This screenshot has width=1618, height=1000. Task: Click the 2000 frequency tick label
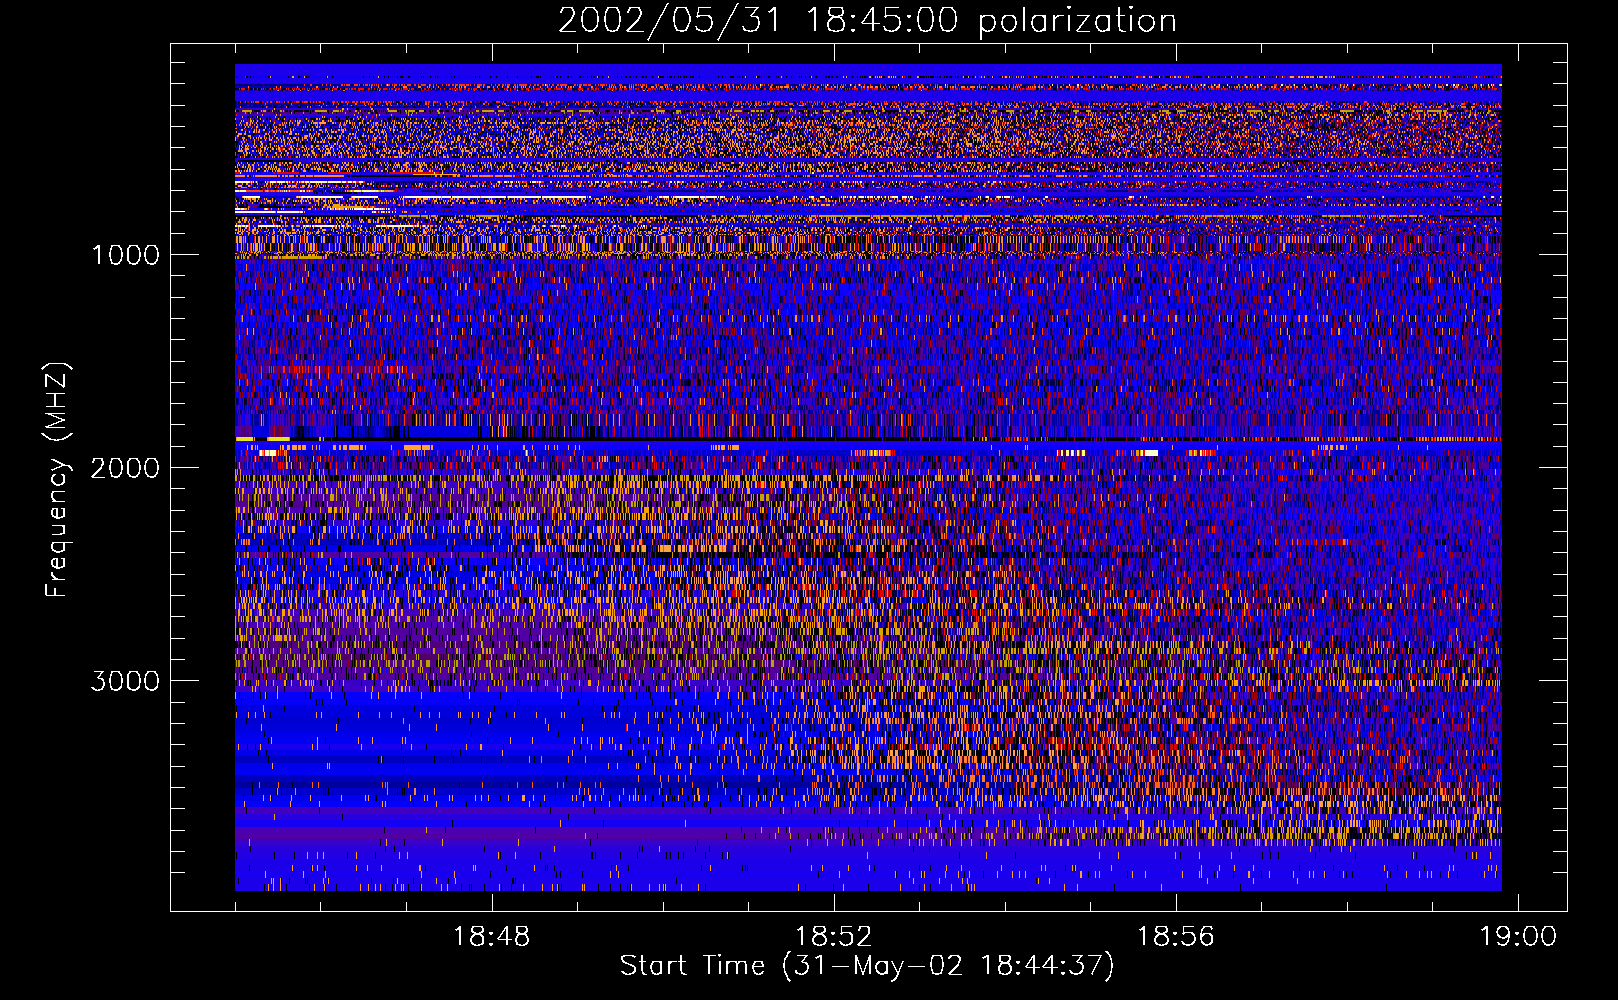(x=125, y=468)
